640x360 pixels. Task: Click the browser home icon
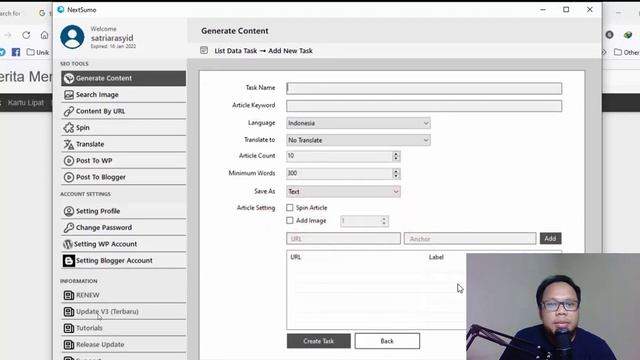[44, 35]
